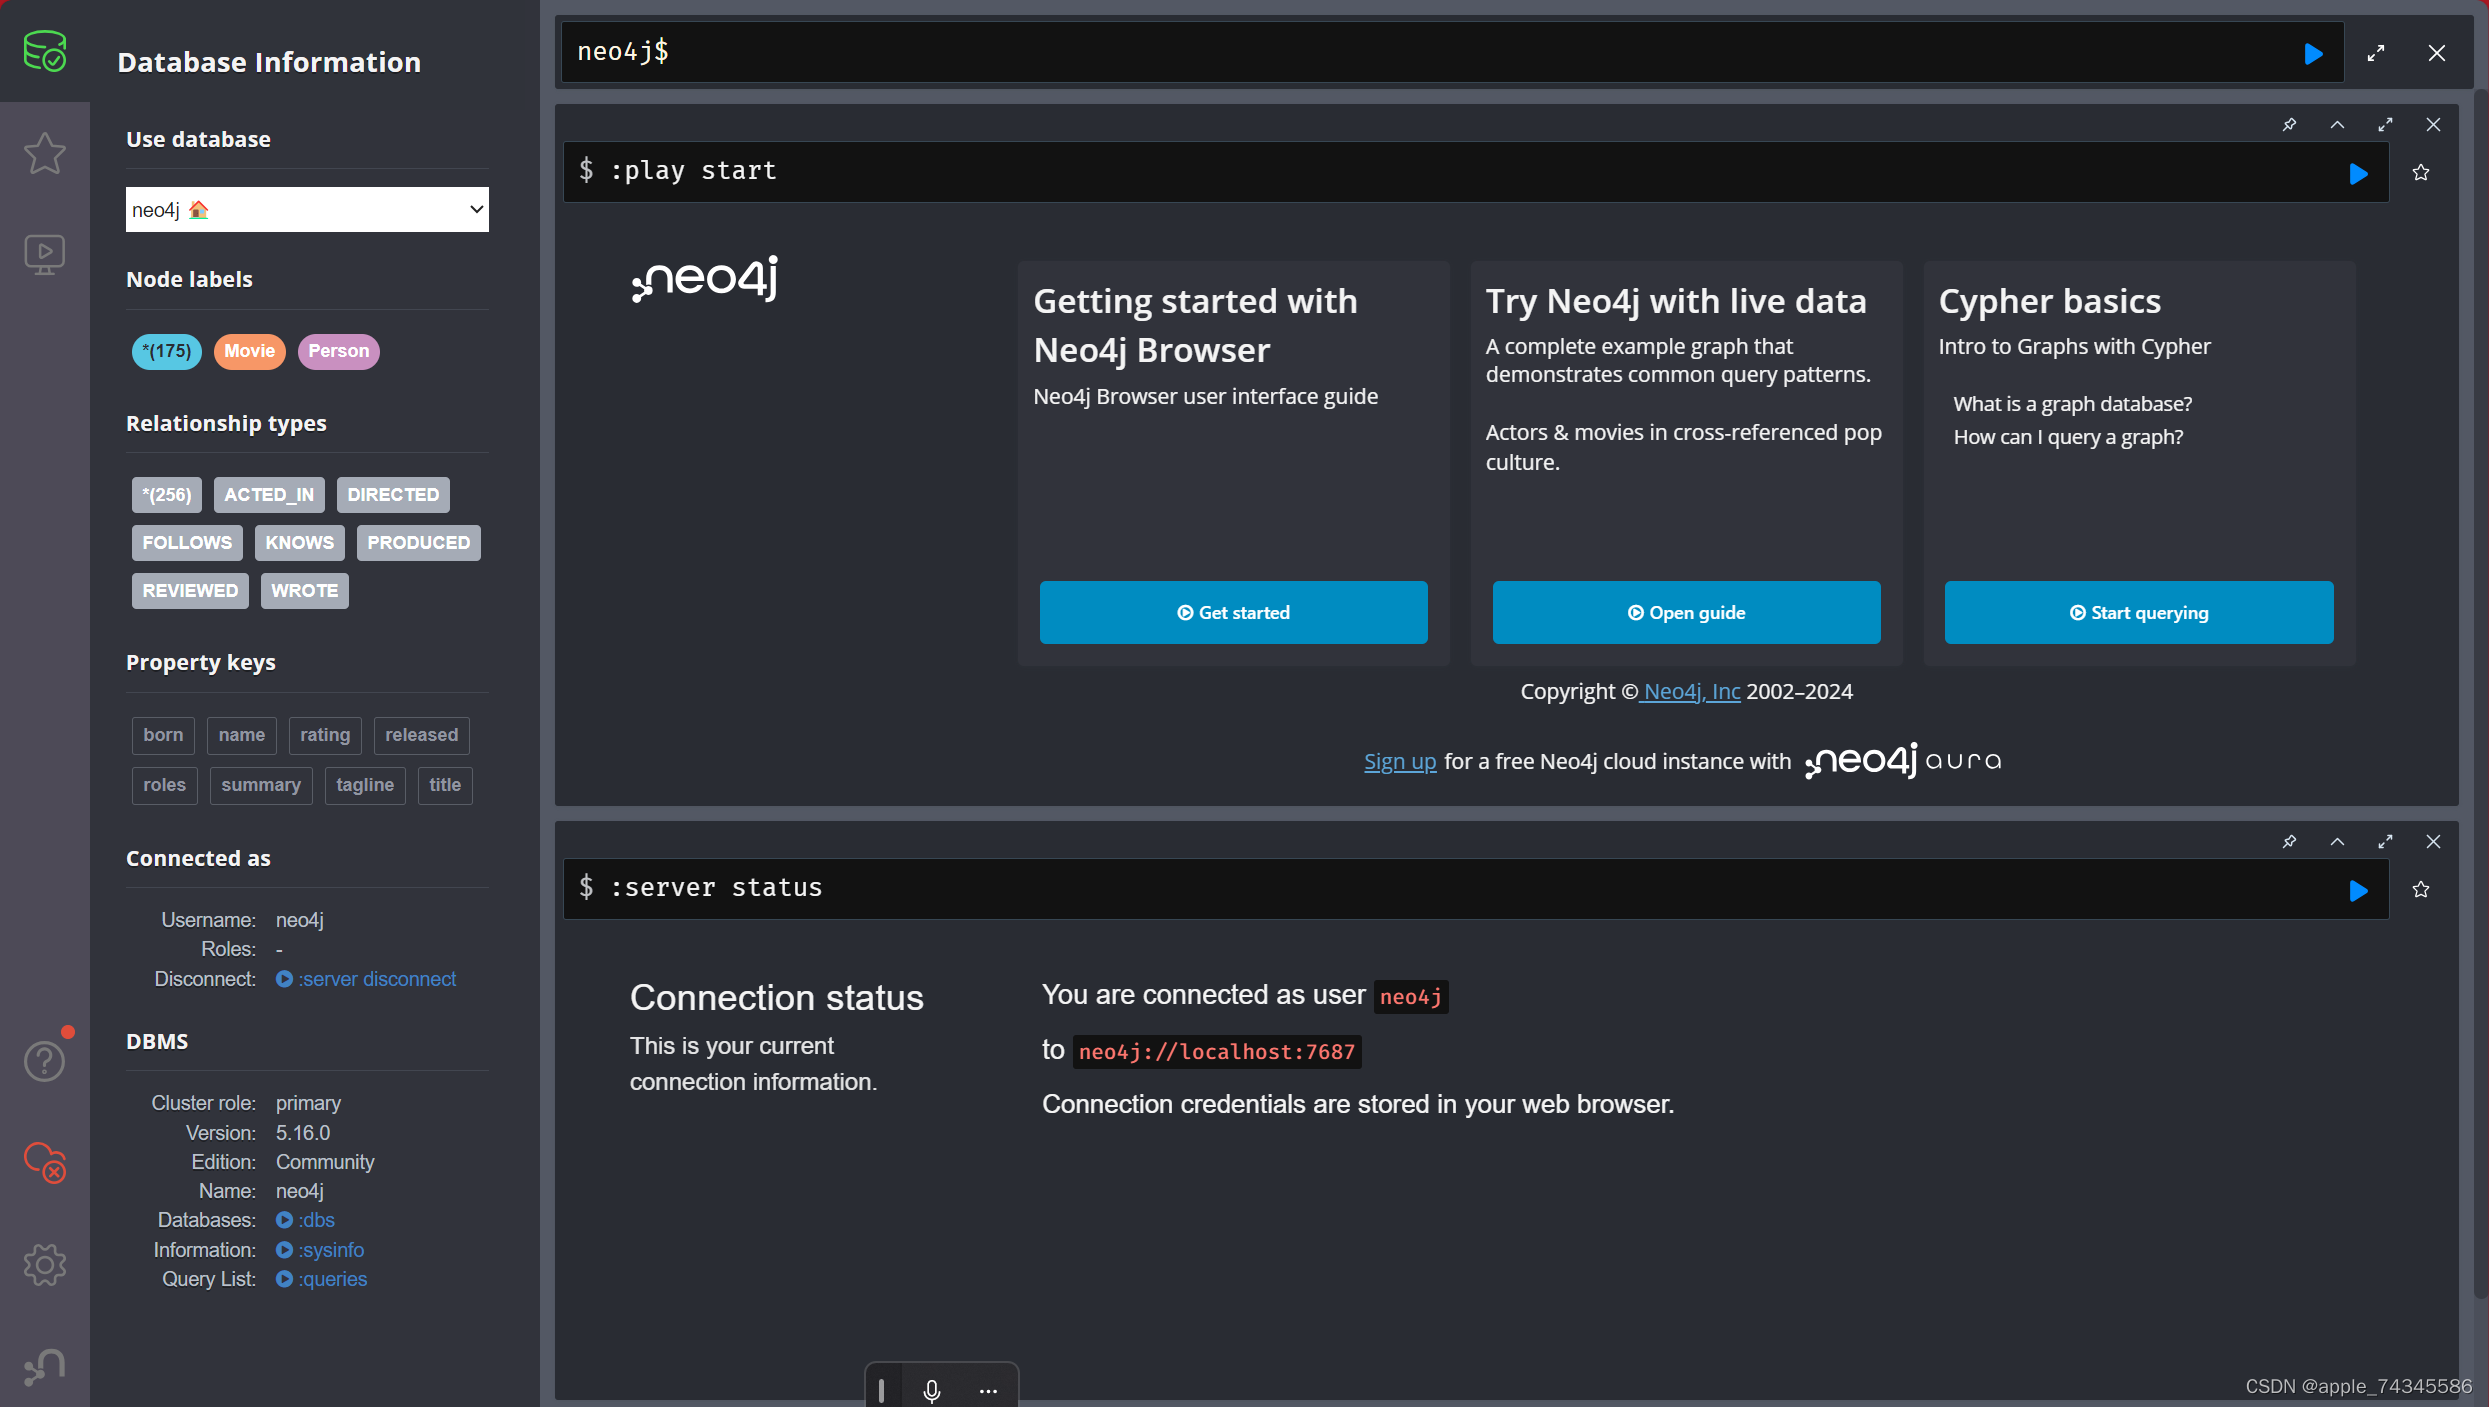The height and width of the screenshot is (1407, 2489).
Task: Select the ACTED_IN relationship type
Action: 268,494
